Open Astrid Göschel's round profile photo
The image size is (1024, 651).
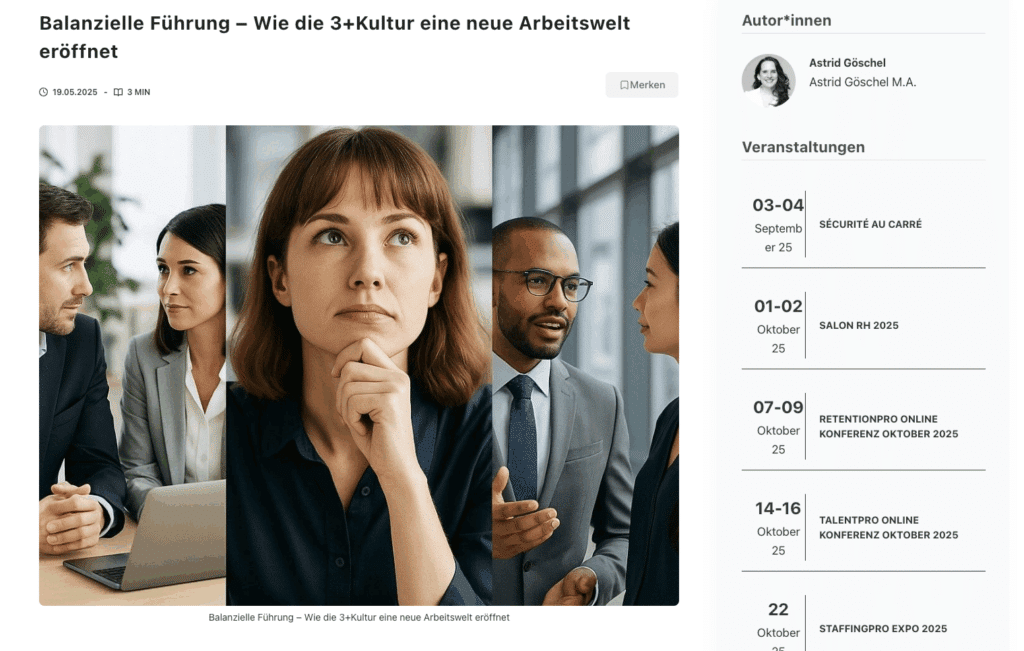point(769,80)
